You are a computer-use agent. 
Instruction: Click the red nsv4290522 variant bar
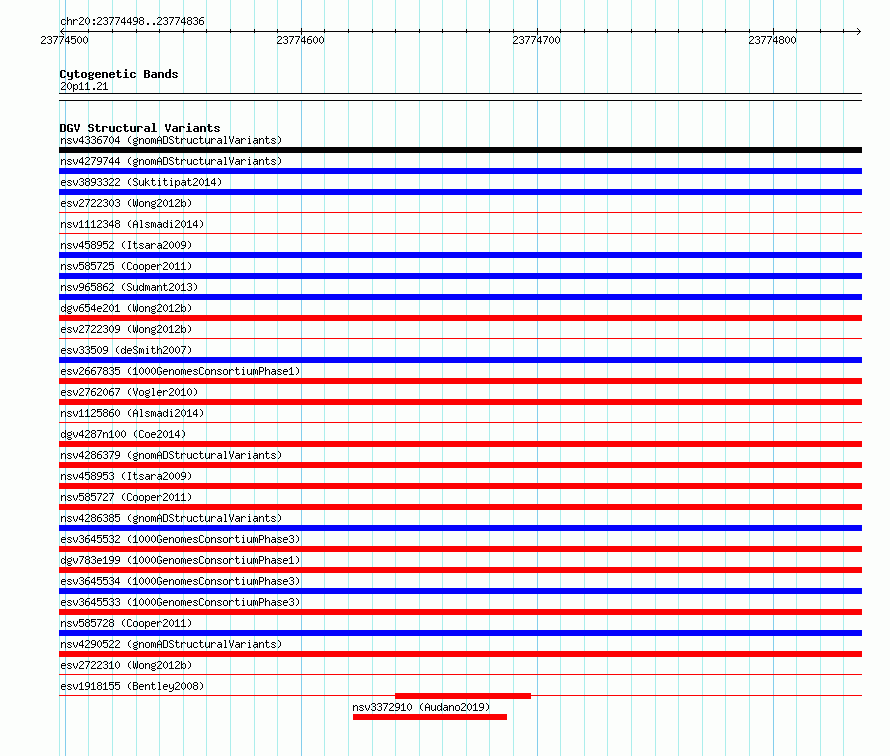click(x=460, y=654)
